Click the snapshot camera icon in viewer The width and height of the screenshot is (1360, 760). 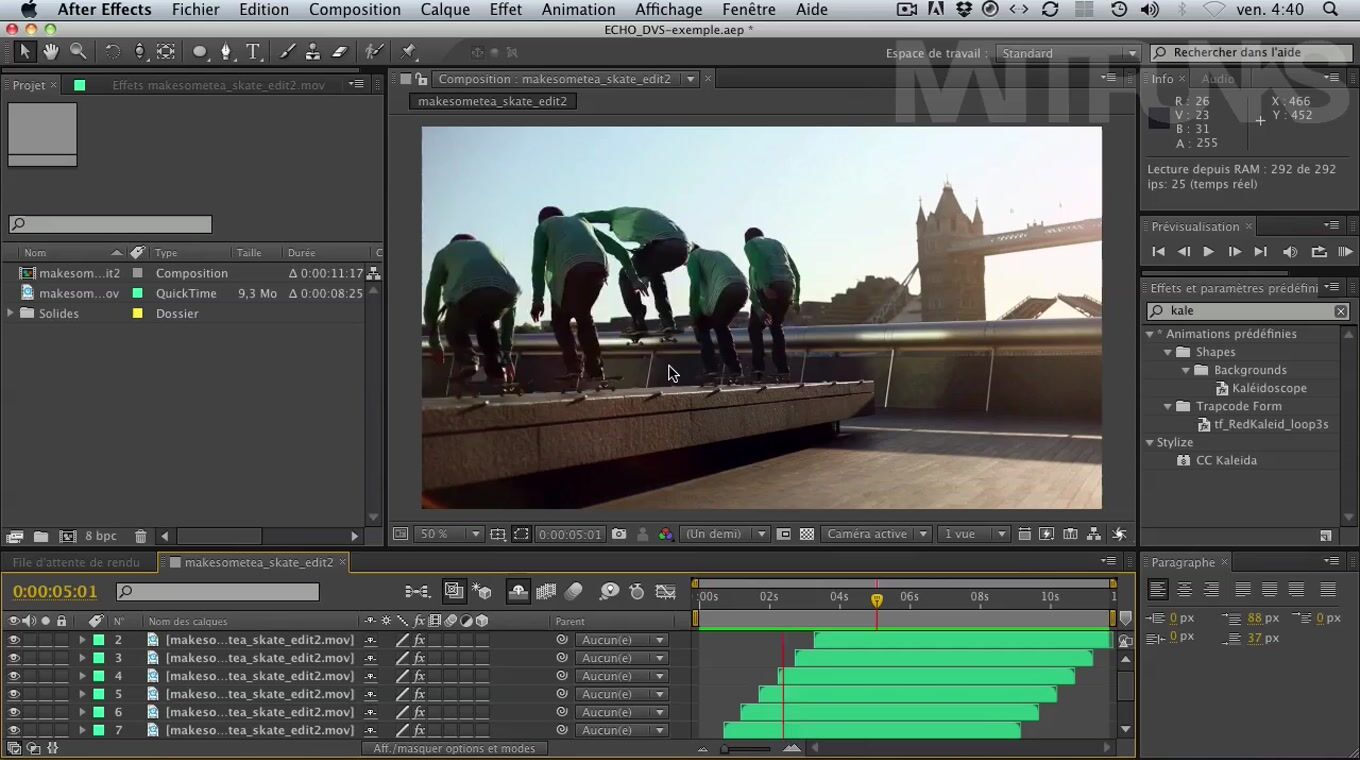(x=619, y=535)
